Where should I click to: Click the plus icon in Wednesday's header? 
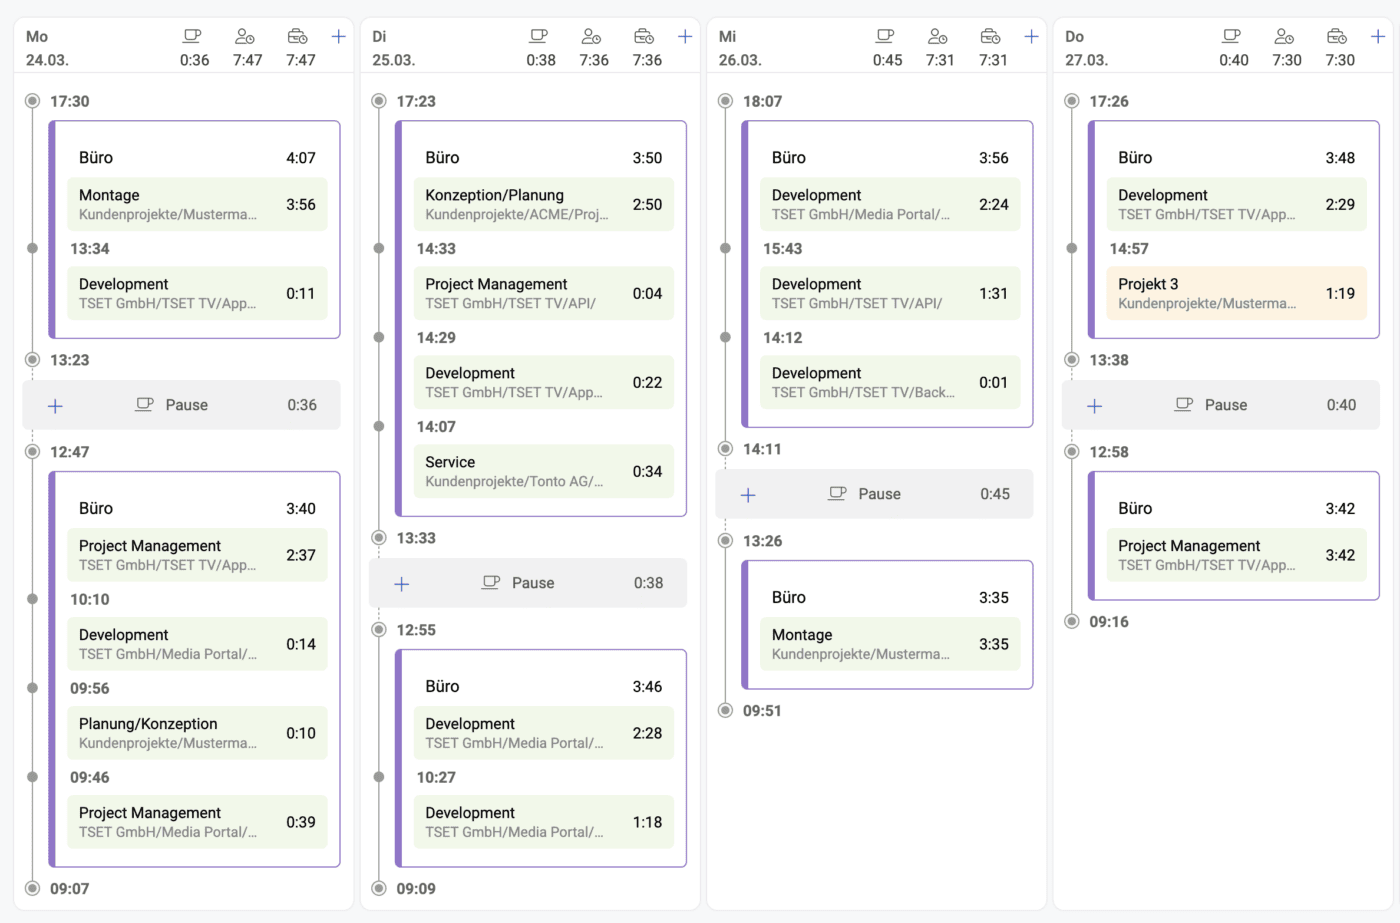click(1031, 37)
